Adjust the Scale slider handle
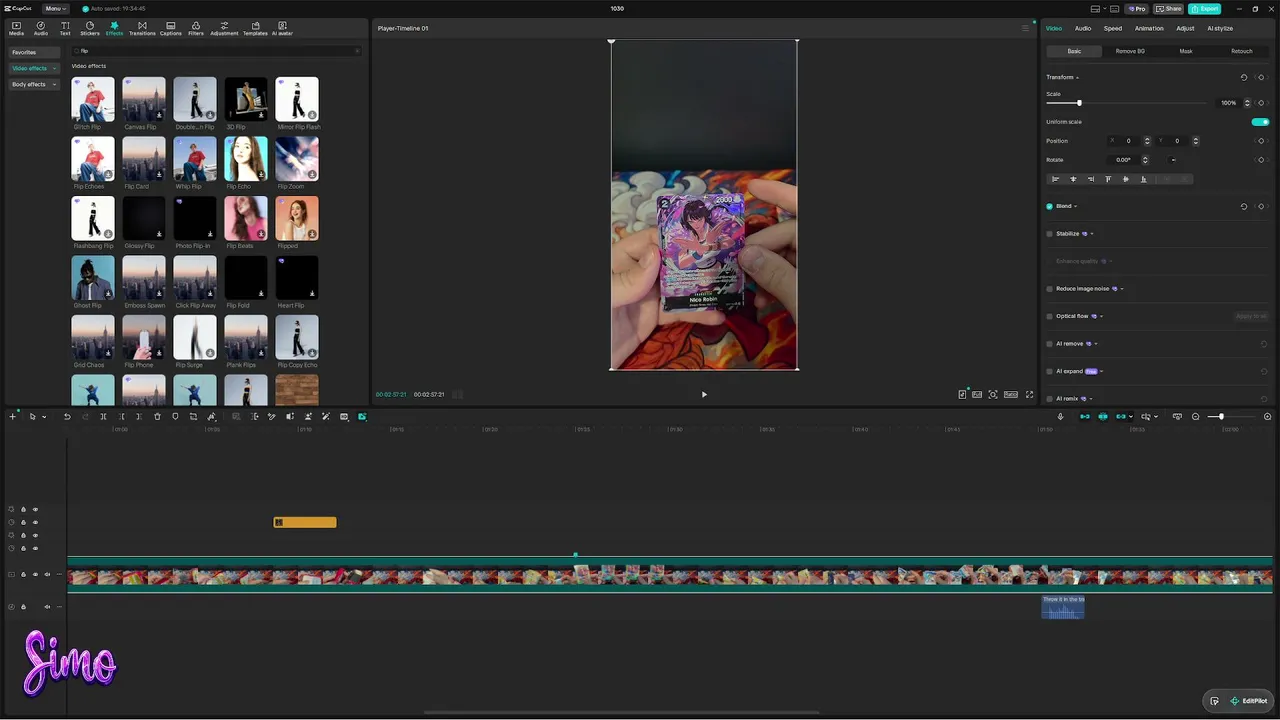Screen dimensions: 1280x720 coord(1079,103)
